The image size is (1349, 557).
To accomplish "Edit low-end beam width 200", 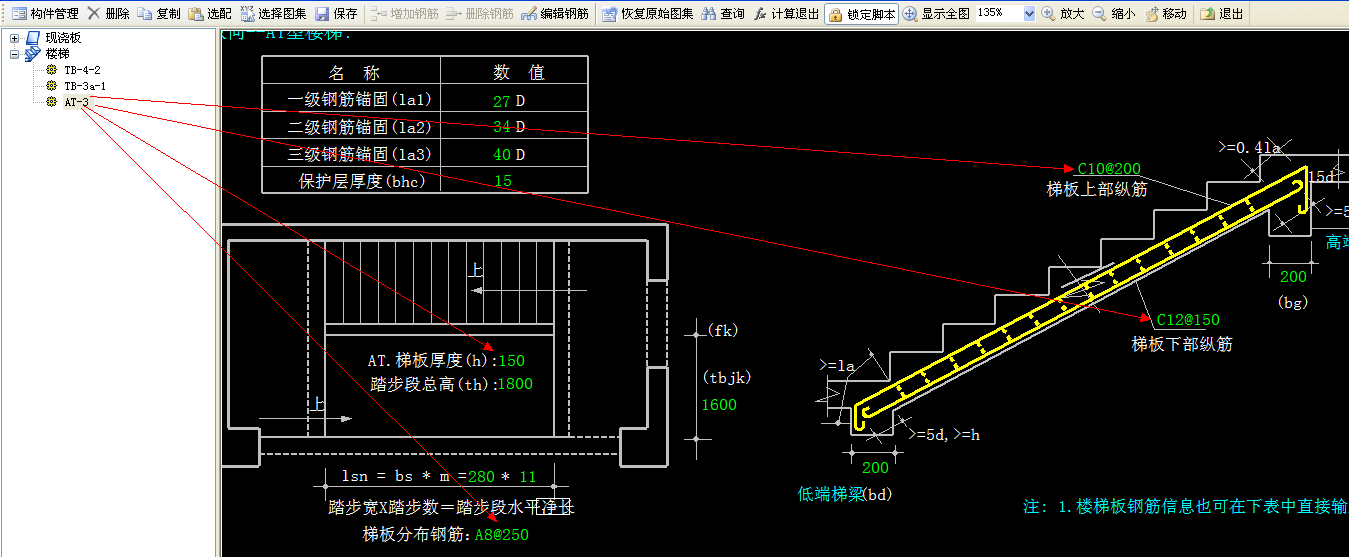I will [x=875, y=467].
